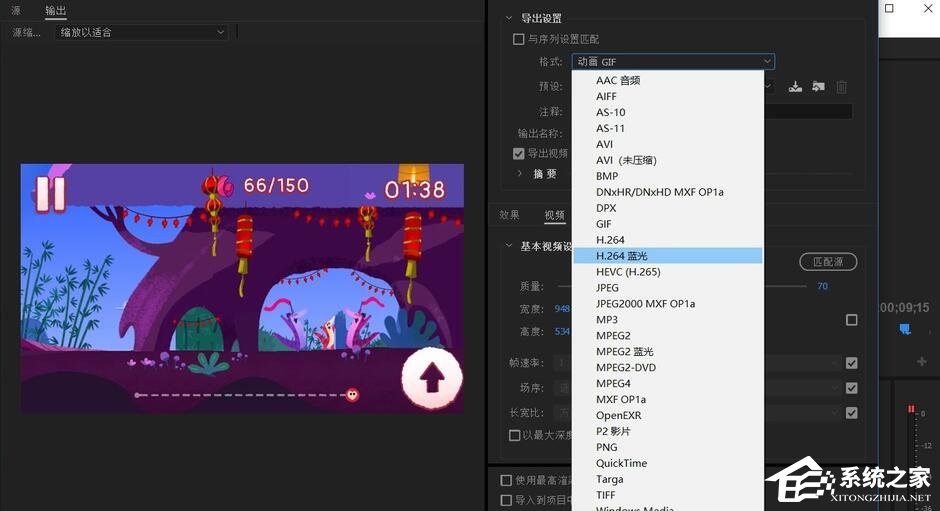
Task: Select MXF OP1a format
Action: click(668, 399)
